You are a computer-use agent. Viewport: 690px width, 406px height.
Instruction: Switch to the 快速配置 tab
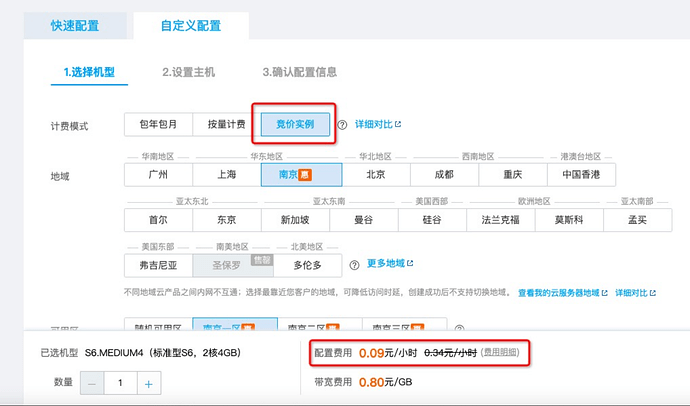tap(75, 26)
